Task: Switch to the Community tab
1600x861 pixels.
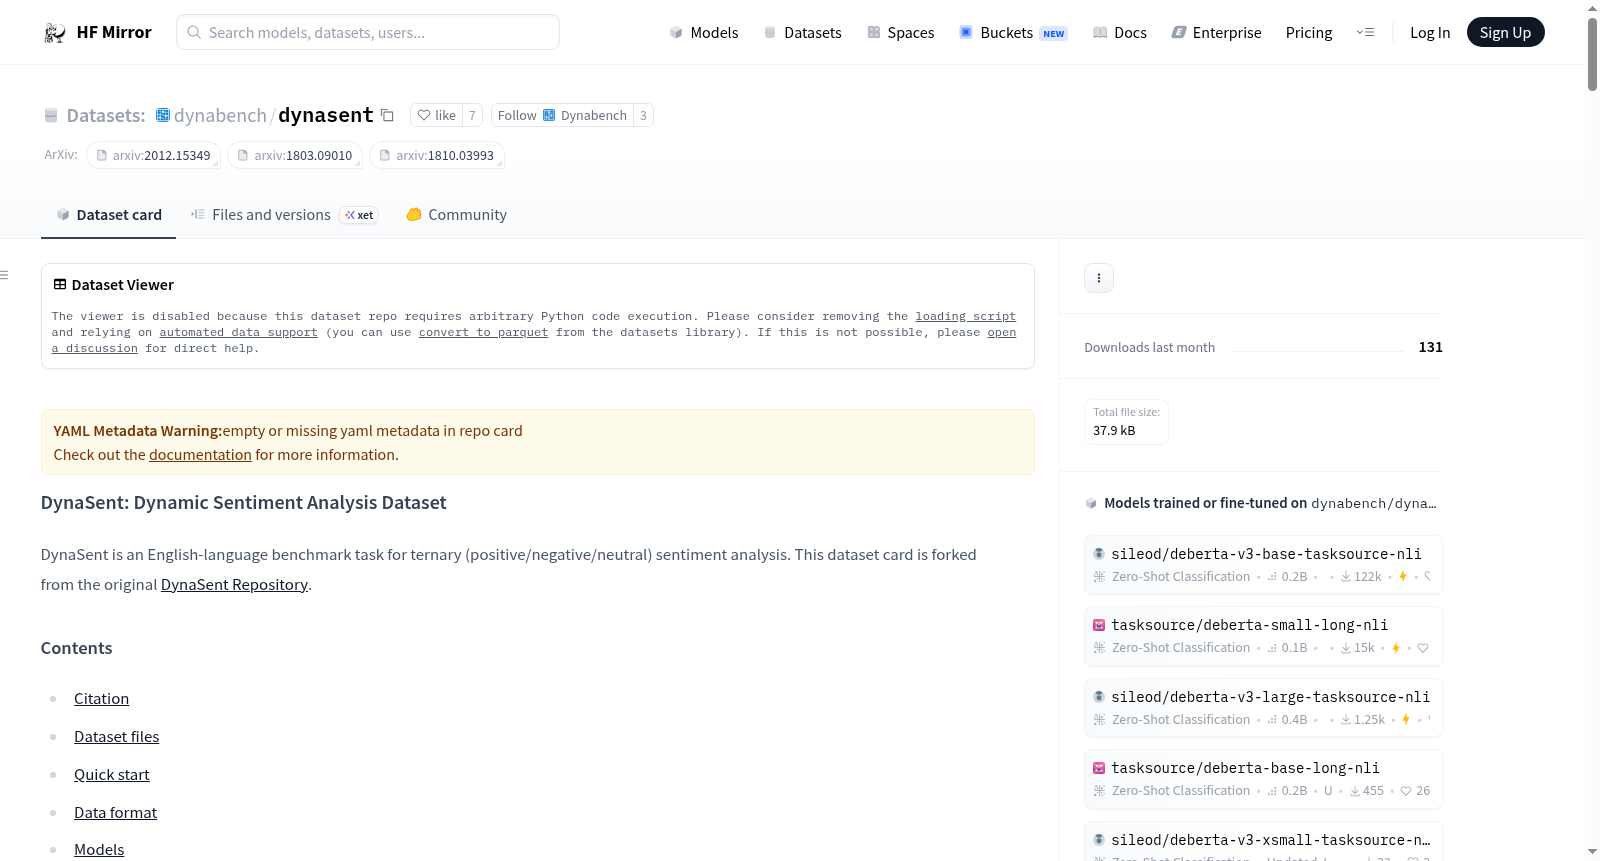Action: 456,215
